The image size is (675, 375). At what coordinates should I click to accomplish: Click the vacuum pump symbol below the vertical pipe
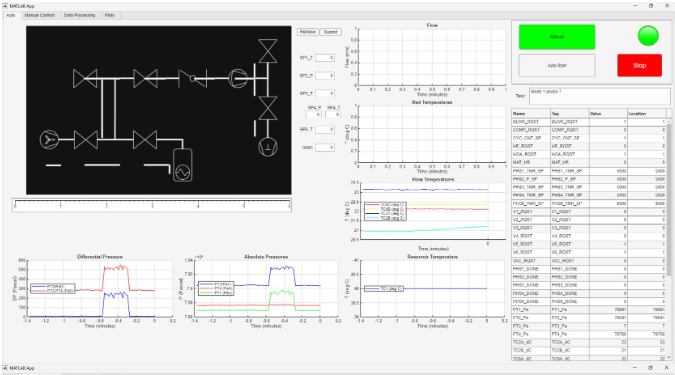pos(268,146)
